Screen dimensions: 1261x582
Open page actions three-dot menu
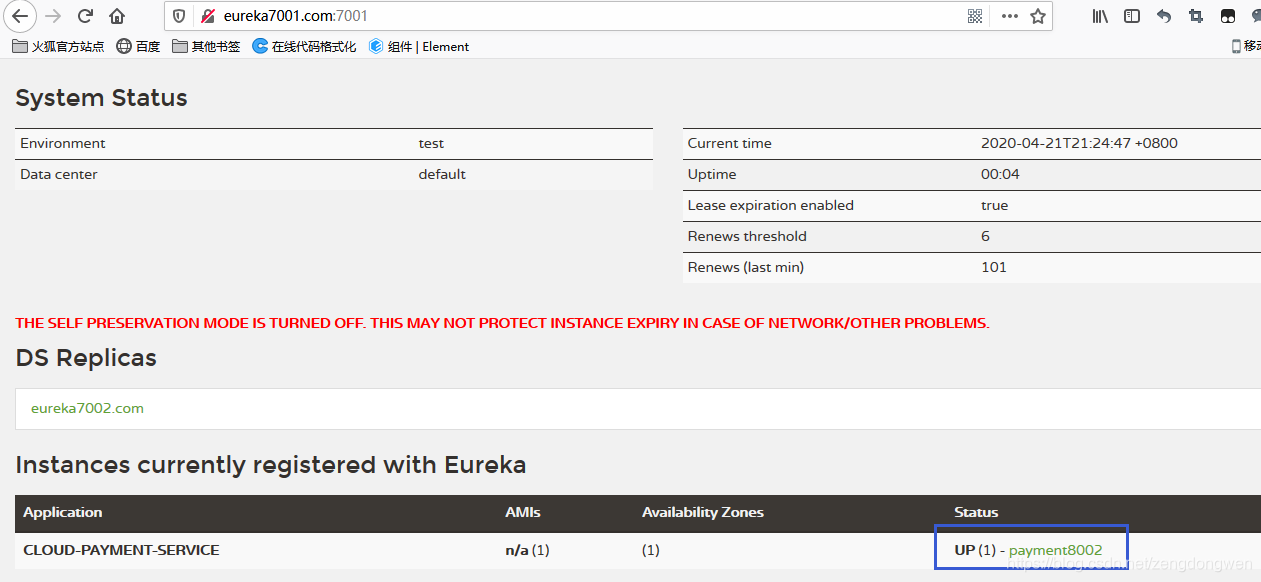coord(1009,16)
